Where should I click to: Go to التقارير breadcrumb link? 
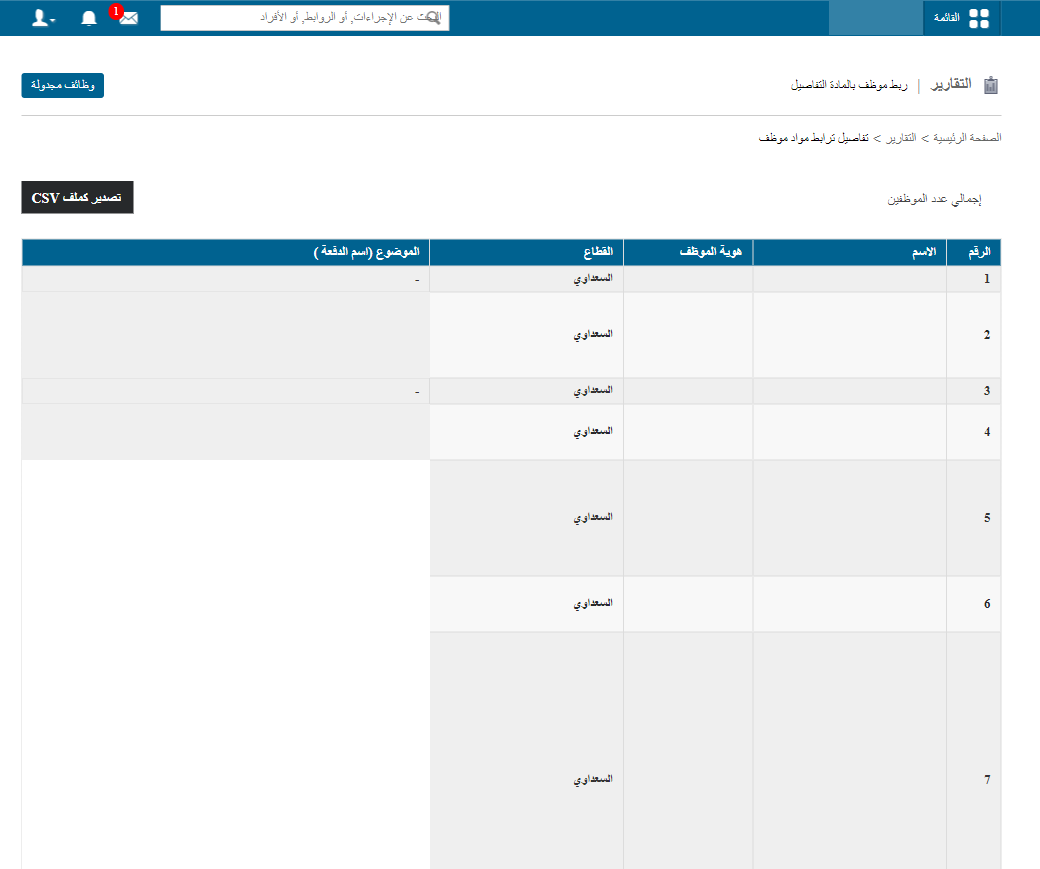click(901, 138)
